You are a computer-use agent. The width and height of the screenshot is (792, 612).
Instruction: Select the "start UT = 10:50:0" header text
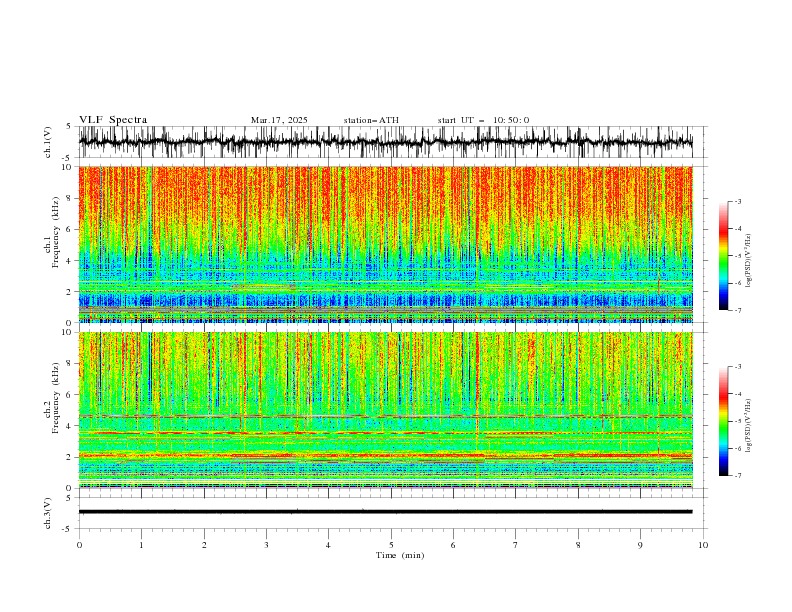[x=483, y=120]
